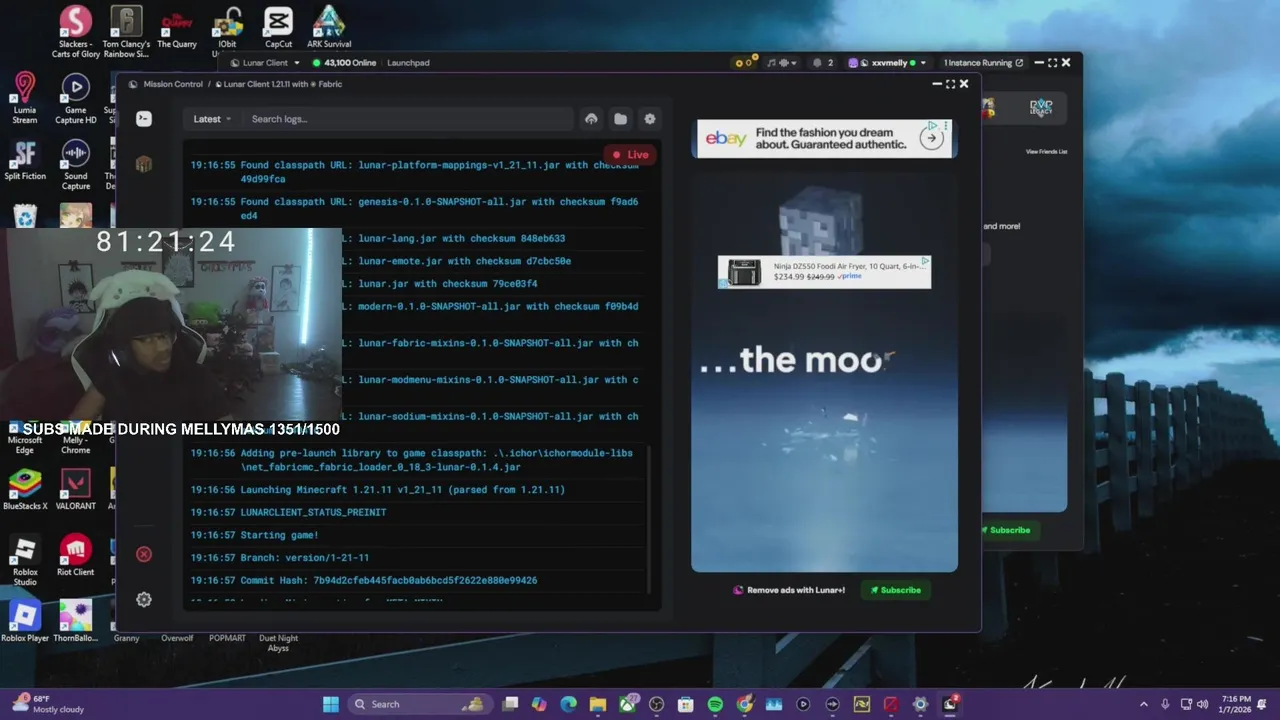Open Sound Capture desktop shortcut
The image size is (1280, 720).
click(x=76, y=164)
